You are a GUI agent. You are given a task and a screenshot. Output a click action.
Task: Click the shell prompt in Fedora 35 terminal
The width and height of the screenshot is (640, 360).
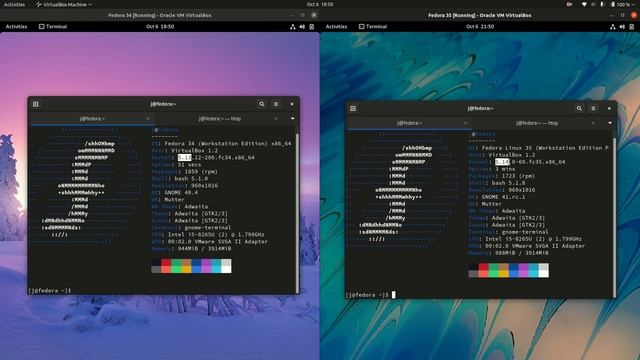pyautogui.click(x=368, y=295)
